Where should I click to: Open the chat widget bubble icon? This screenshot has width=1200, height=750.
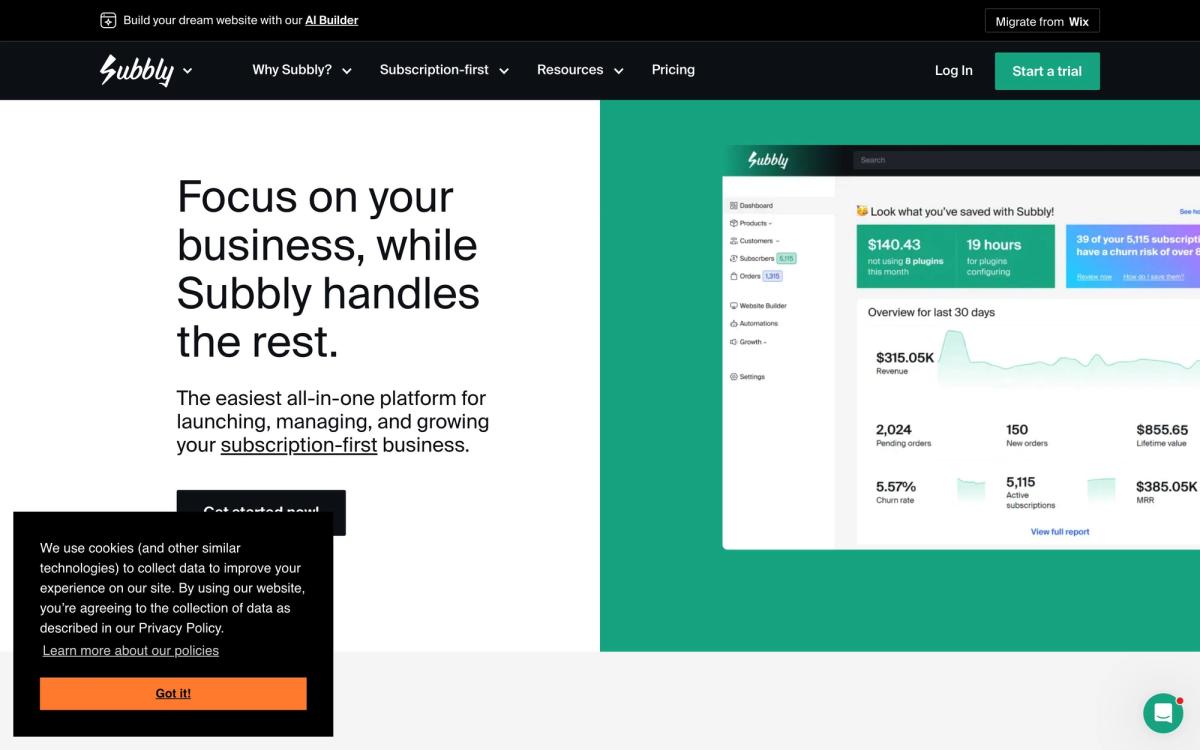click(1163, 713)
